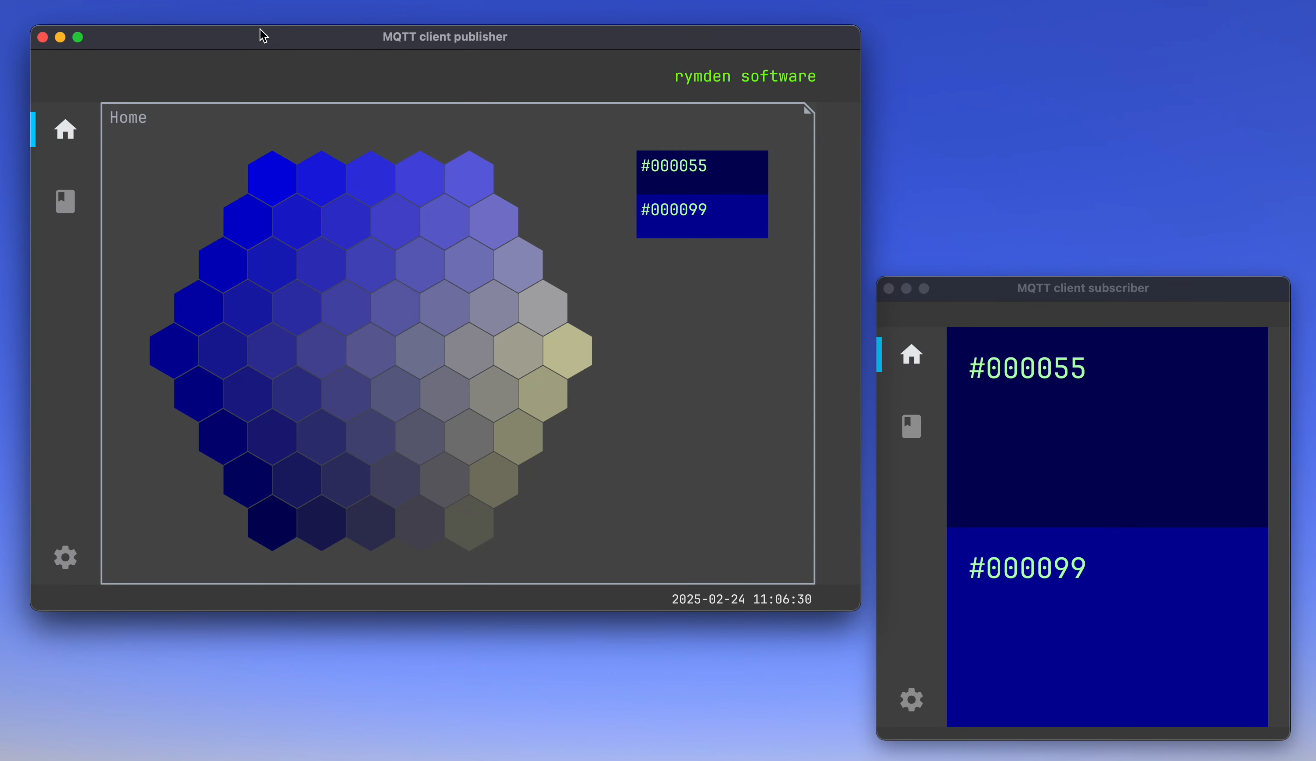Pick the center hexagon of the color grid
The height and width of the screenshot is (761, 1316).
pyautogui.click(x=371, y=351)
